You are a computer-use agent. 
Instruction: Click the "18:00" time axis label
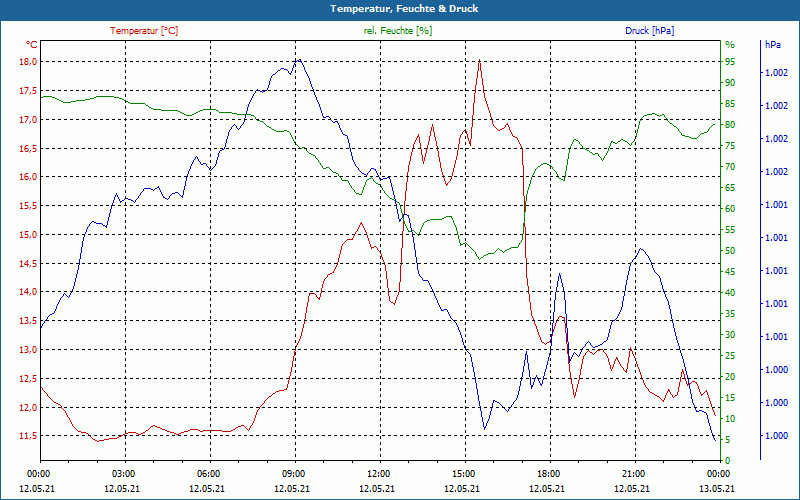548,473
